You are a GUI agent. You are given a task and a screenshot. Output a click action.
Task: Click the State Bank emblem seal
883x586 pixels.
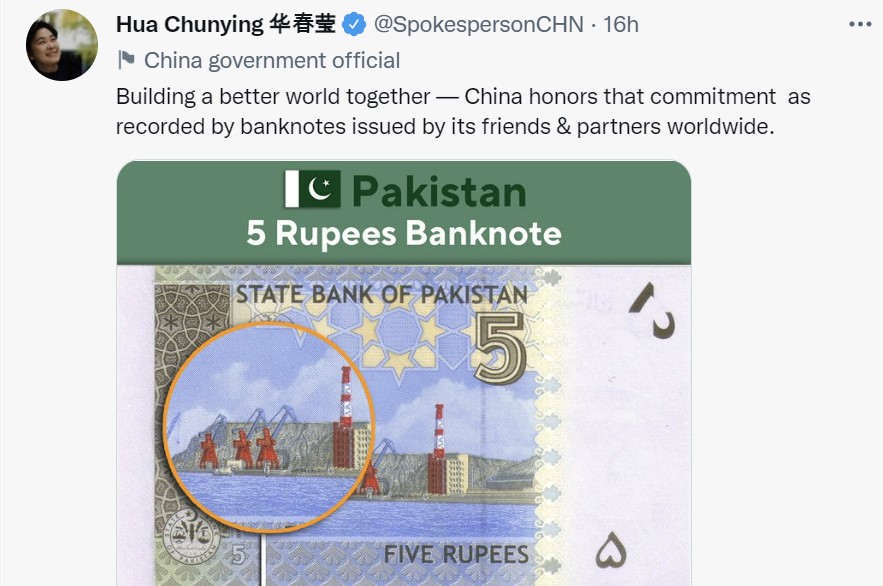point(188,532)
